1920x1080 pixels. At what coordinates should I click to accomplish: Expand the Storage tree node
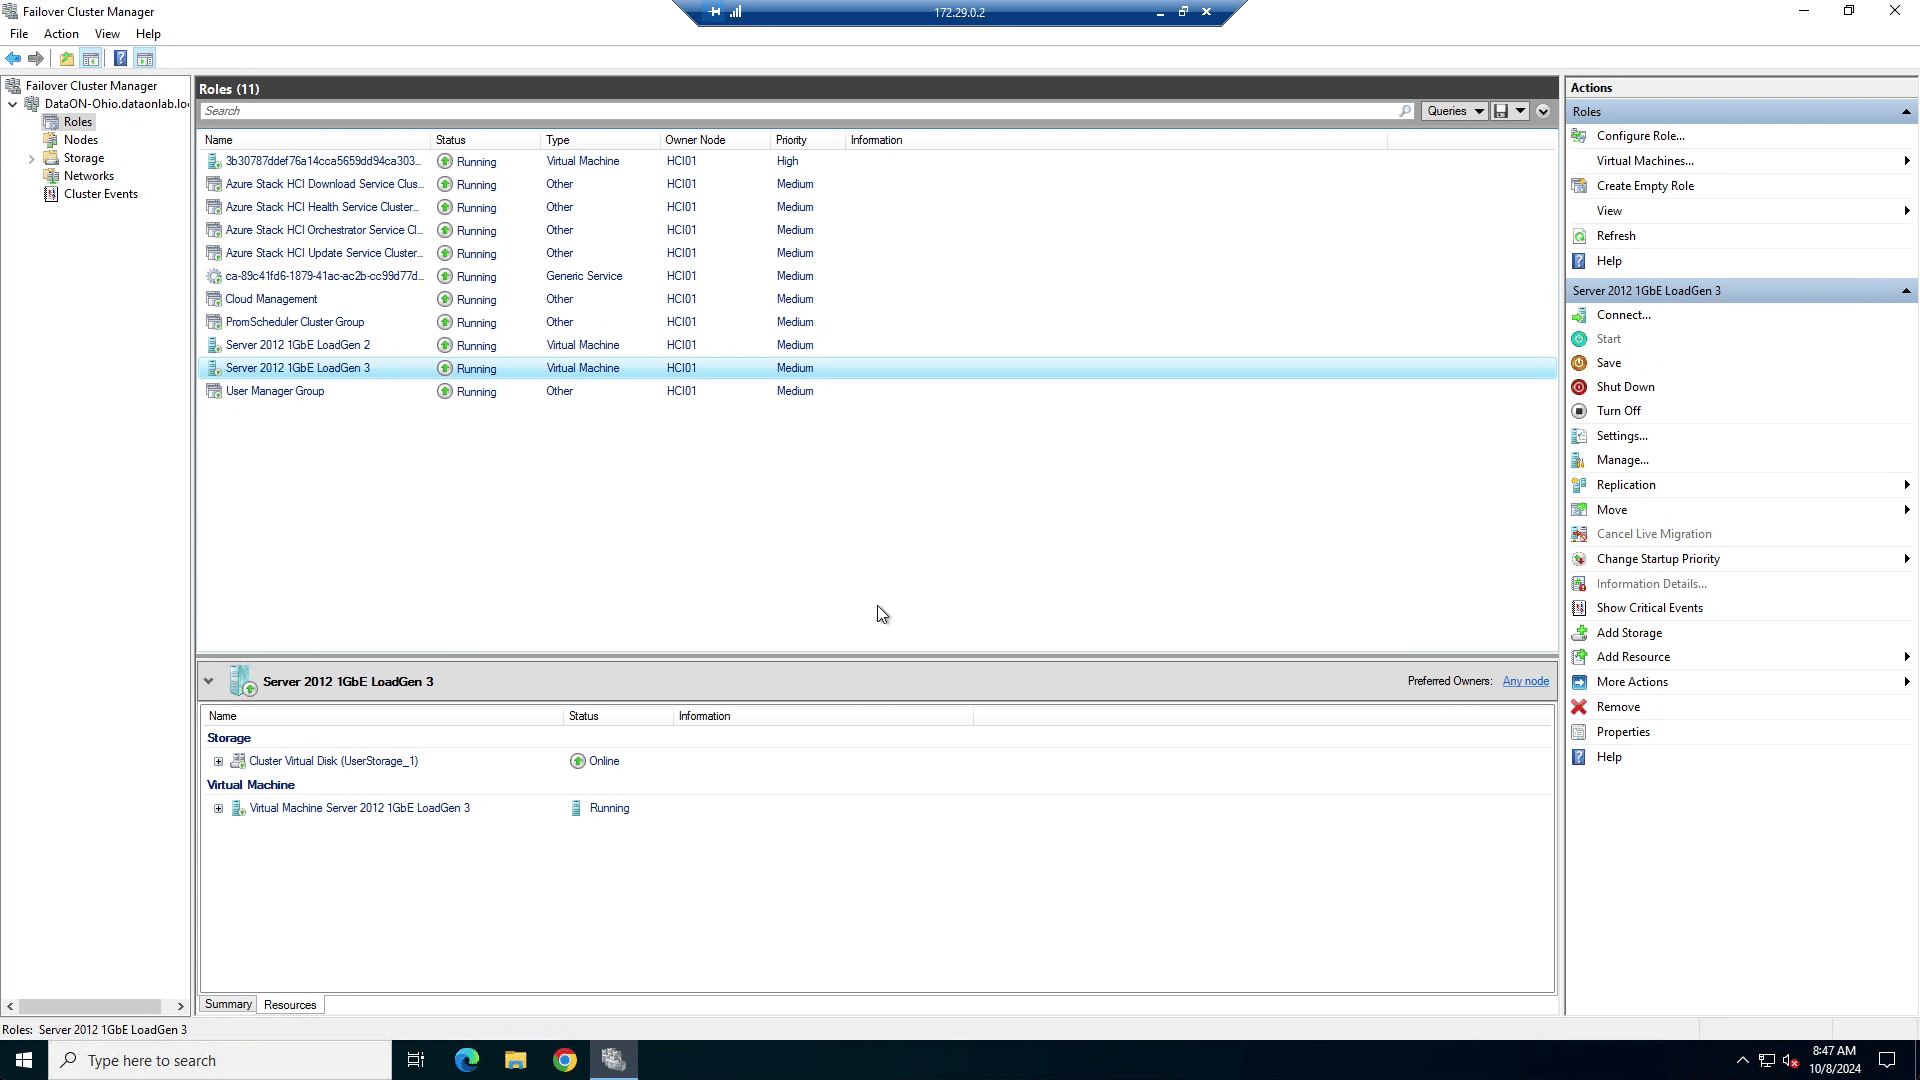coord(31,159)
